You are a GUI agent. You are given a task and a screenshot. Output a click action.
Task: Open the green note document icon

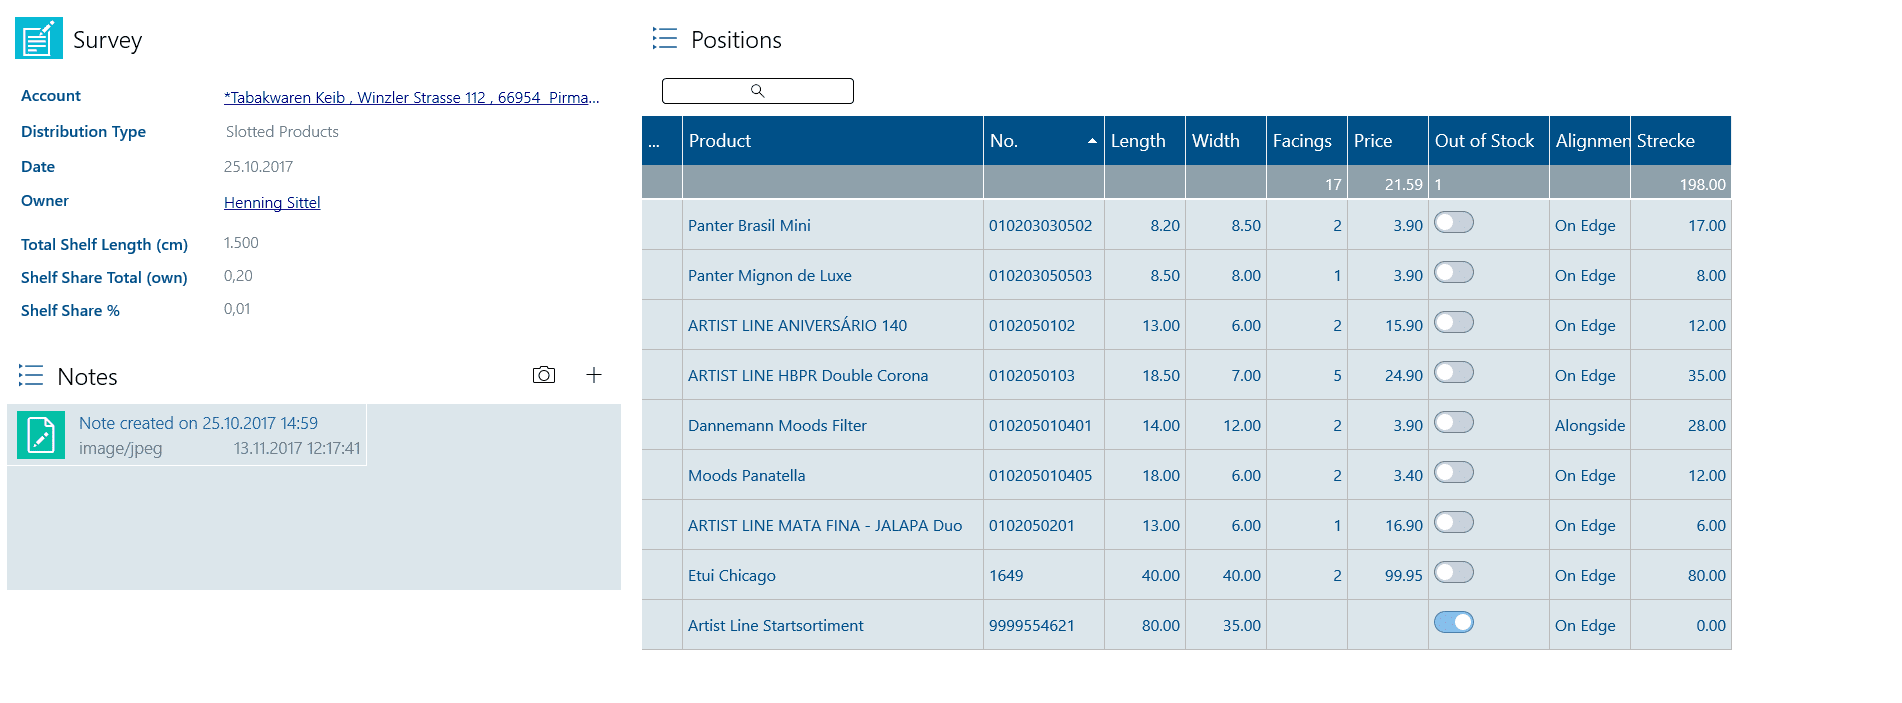point(41,435)
